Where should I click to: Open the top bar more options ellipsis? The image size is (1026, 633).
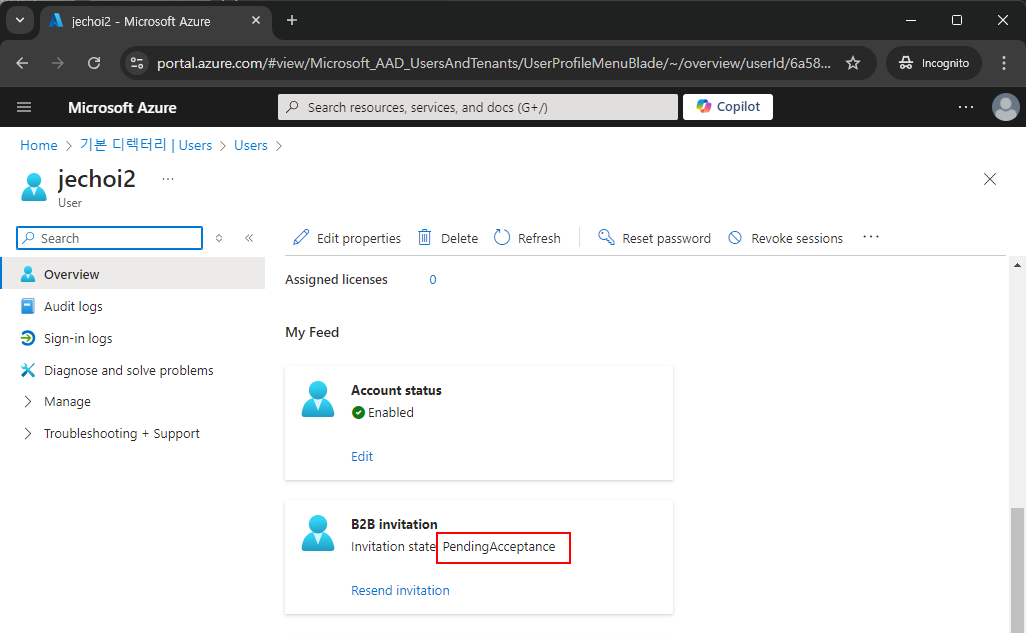coord(966,107)
